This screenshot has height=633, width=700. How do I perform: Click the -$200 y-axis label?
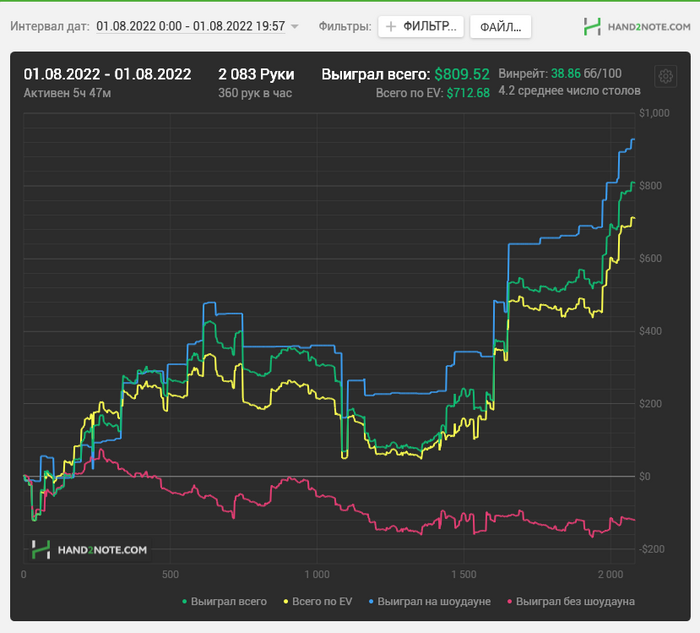click(x=652, y=549)
